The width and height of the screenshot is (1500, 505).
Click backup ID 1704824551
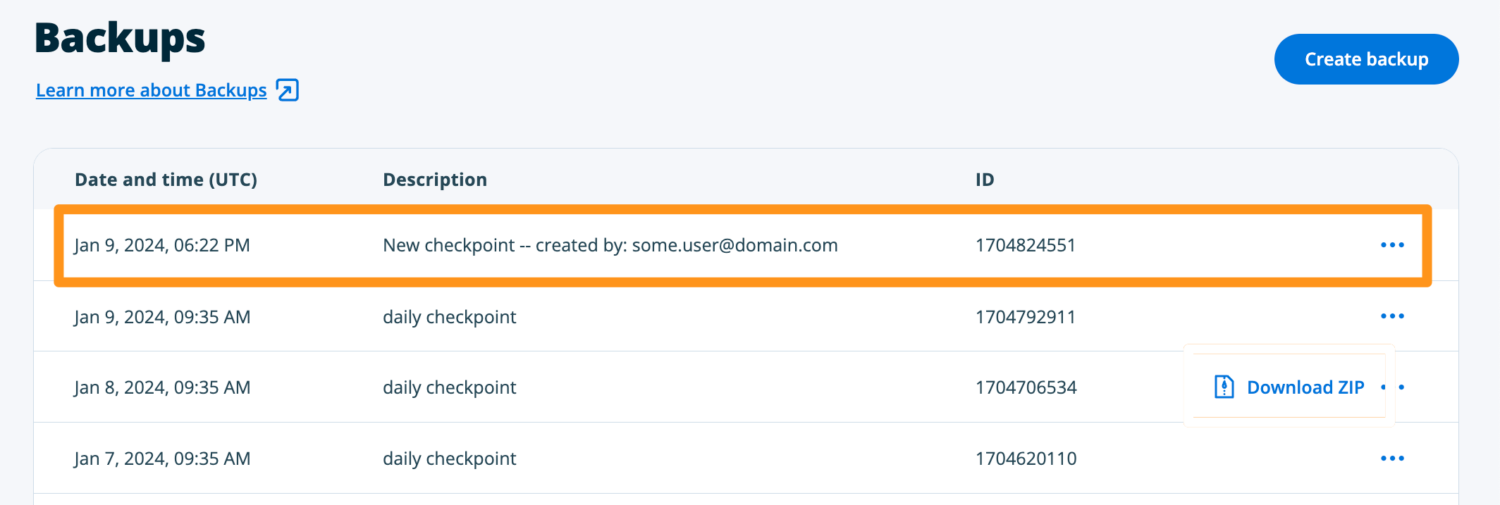[x=1025, y=245]
